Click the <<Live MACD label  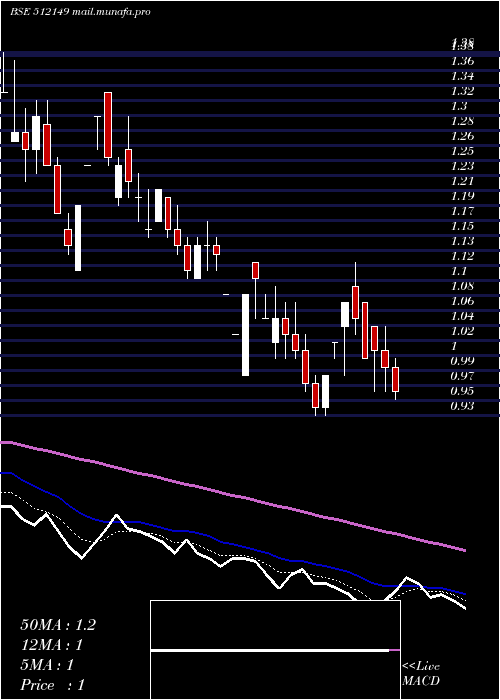421,674
